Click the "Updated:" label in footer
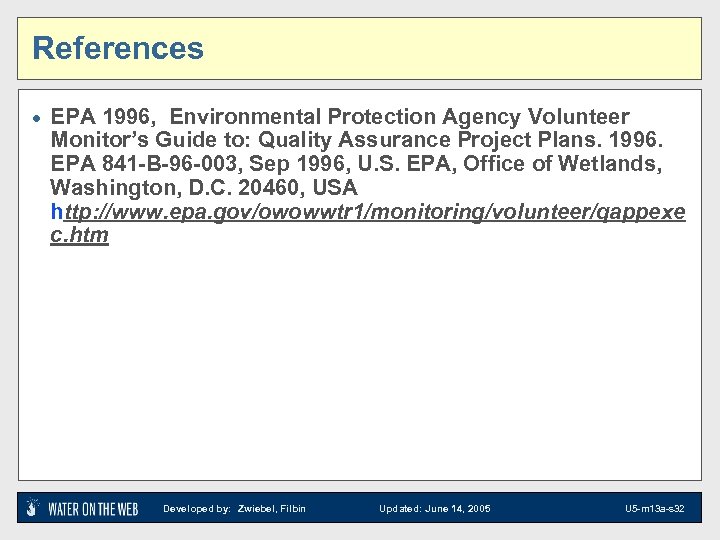The width and height of the screenshot is (720, 540). pyautogui.click(x=399, y=509)
